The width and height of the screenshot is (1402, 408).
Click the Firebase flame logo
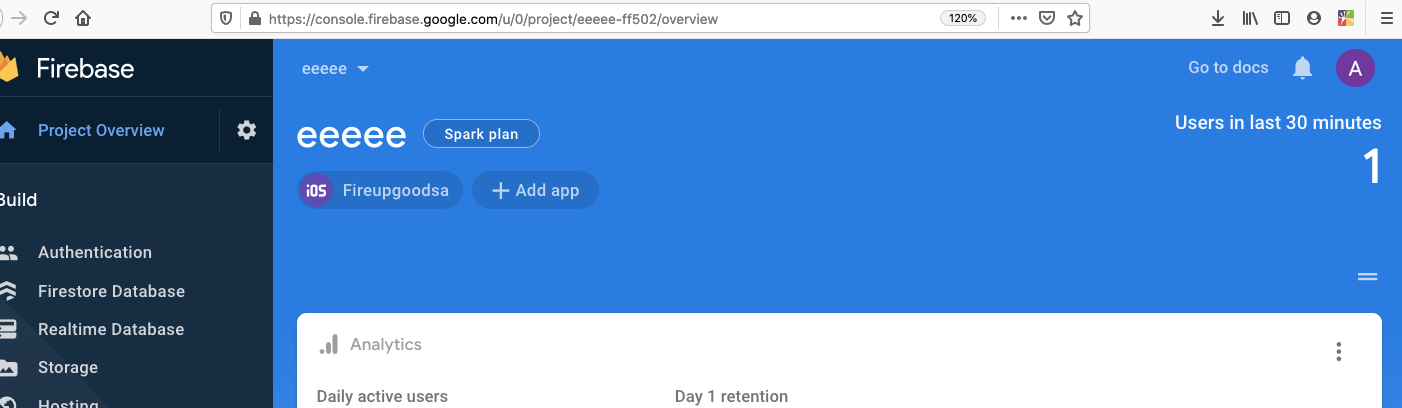(x=9, y=68)
